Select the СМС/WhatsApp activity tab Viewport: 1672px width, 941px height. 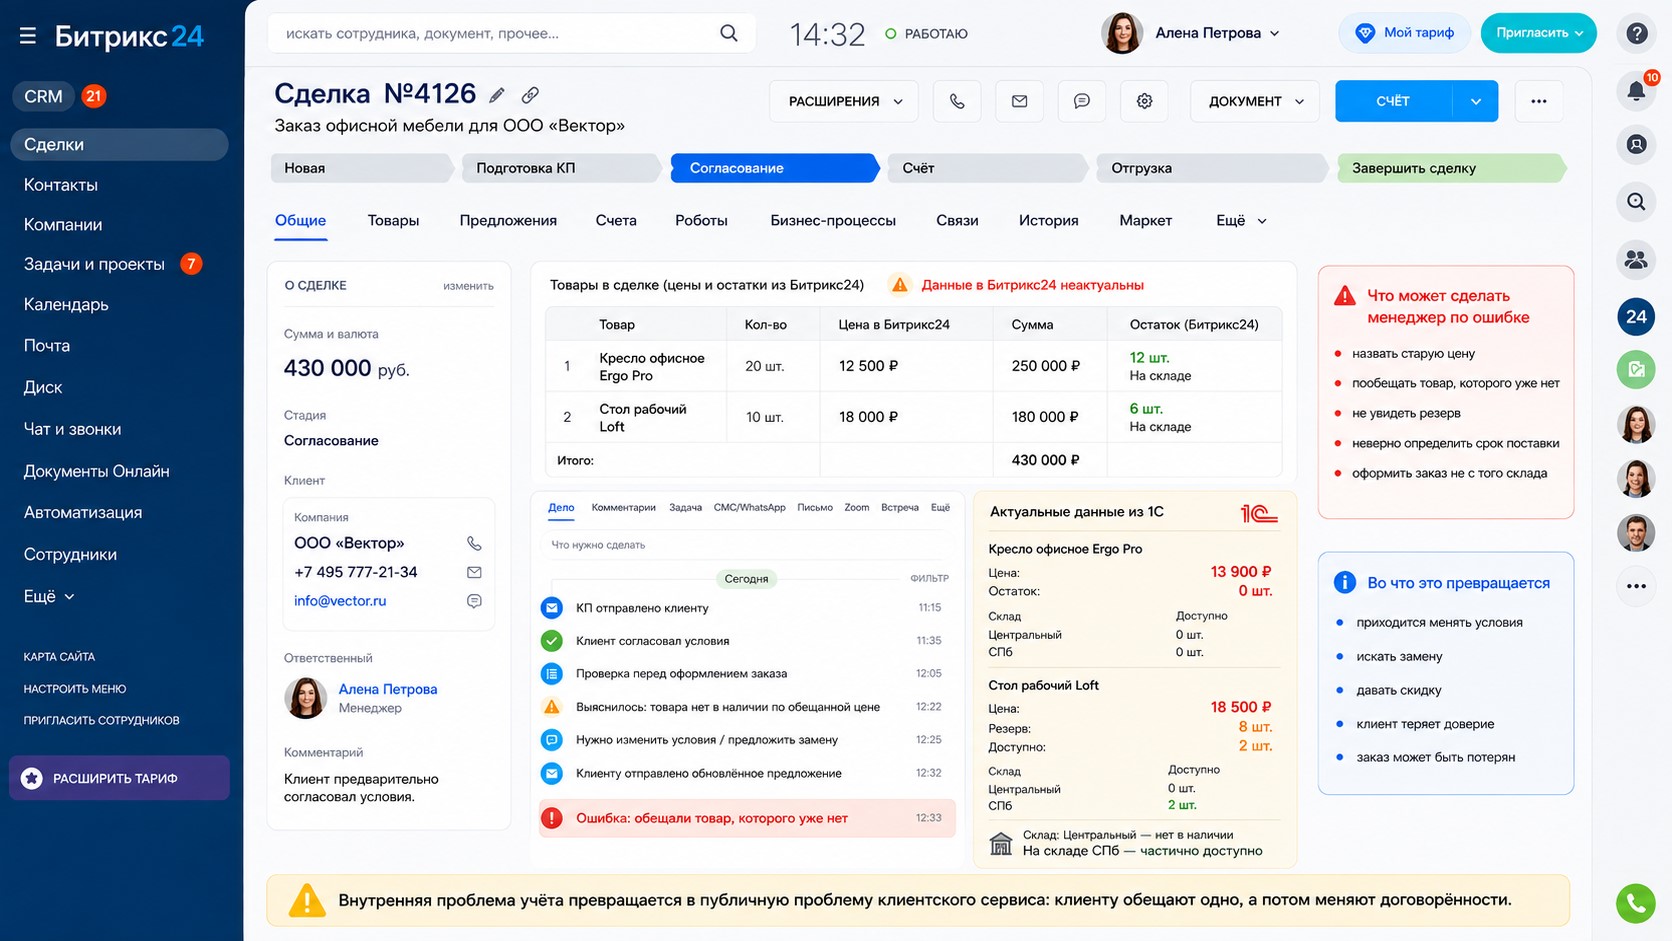click(x=749, y=508)
